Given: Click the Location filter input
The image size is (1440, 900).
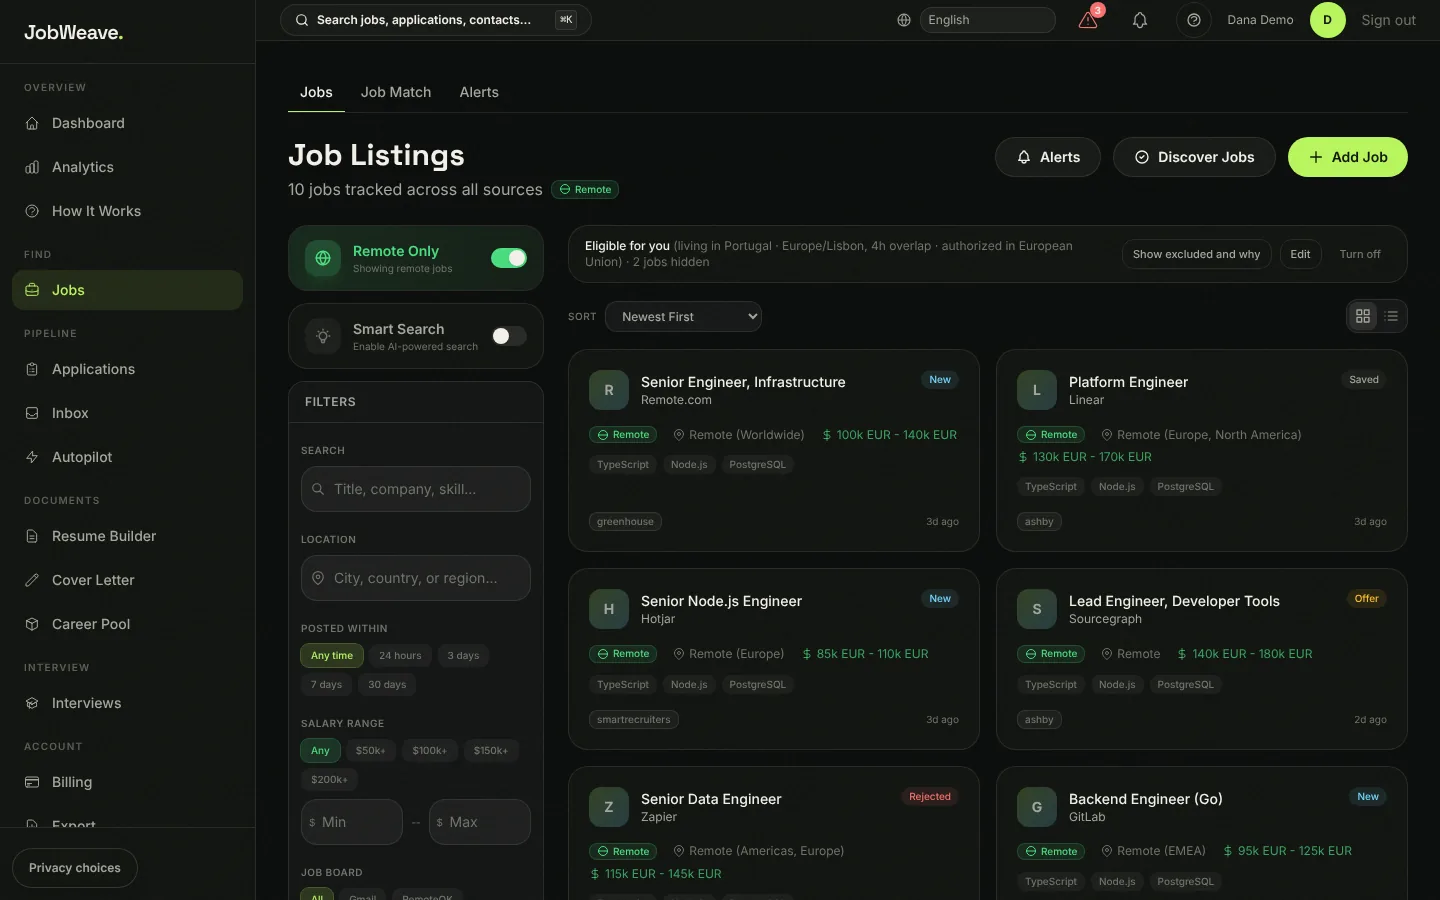Looking at the screenshot, I should pyautogui.click(x=416, y=578).
